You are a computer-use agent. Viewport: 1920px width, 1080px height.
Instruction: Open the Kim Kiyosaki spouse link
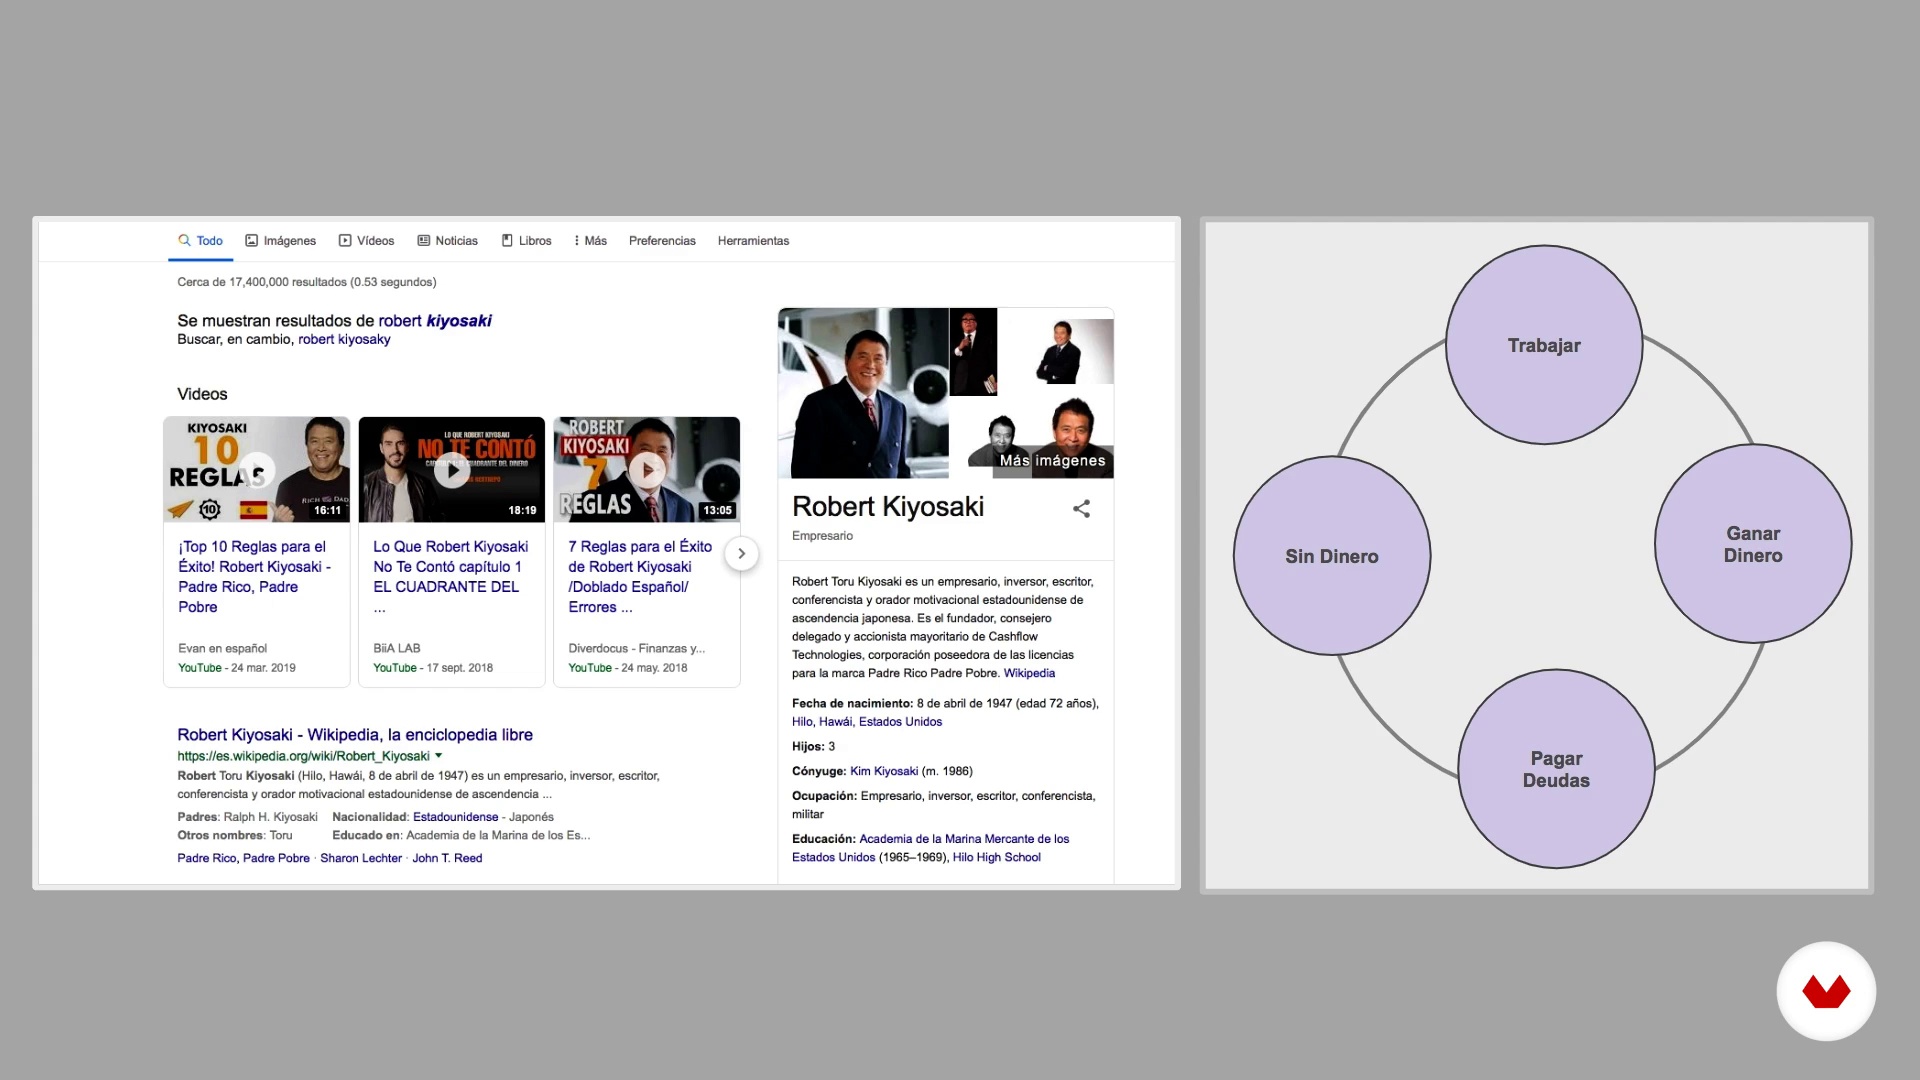(884, 772)
